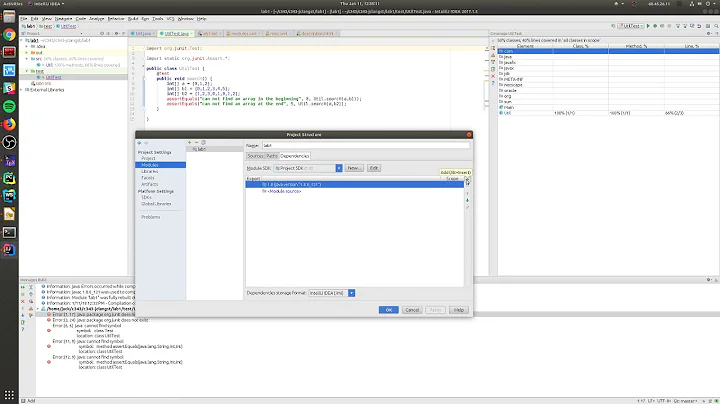This screenshot has width=720, height=404.
Task: Select the Dependencies tab
Action: point(295,156)
